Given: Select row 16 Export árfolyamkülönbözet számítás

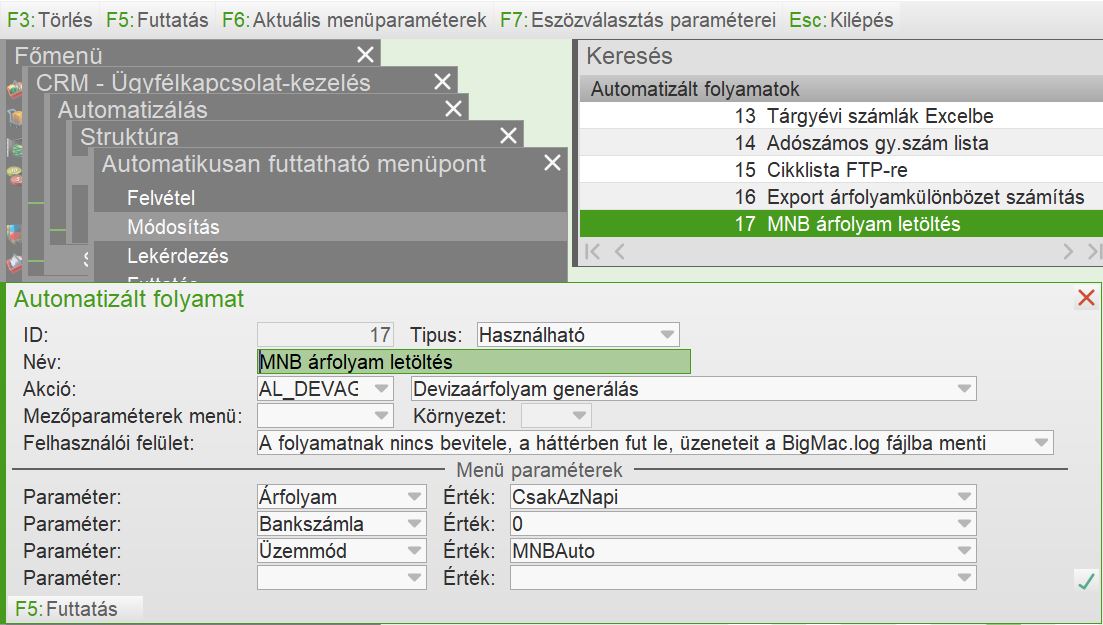Looking at the screenshot, I should 841,197.
